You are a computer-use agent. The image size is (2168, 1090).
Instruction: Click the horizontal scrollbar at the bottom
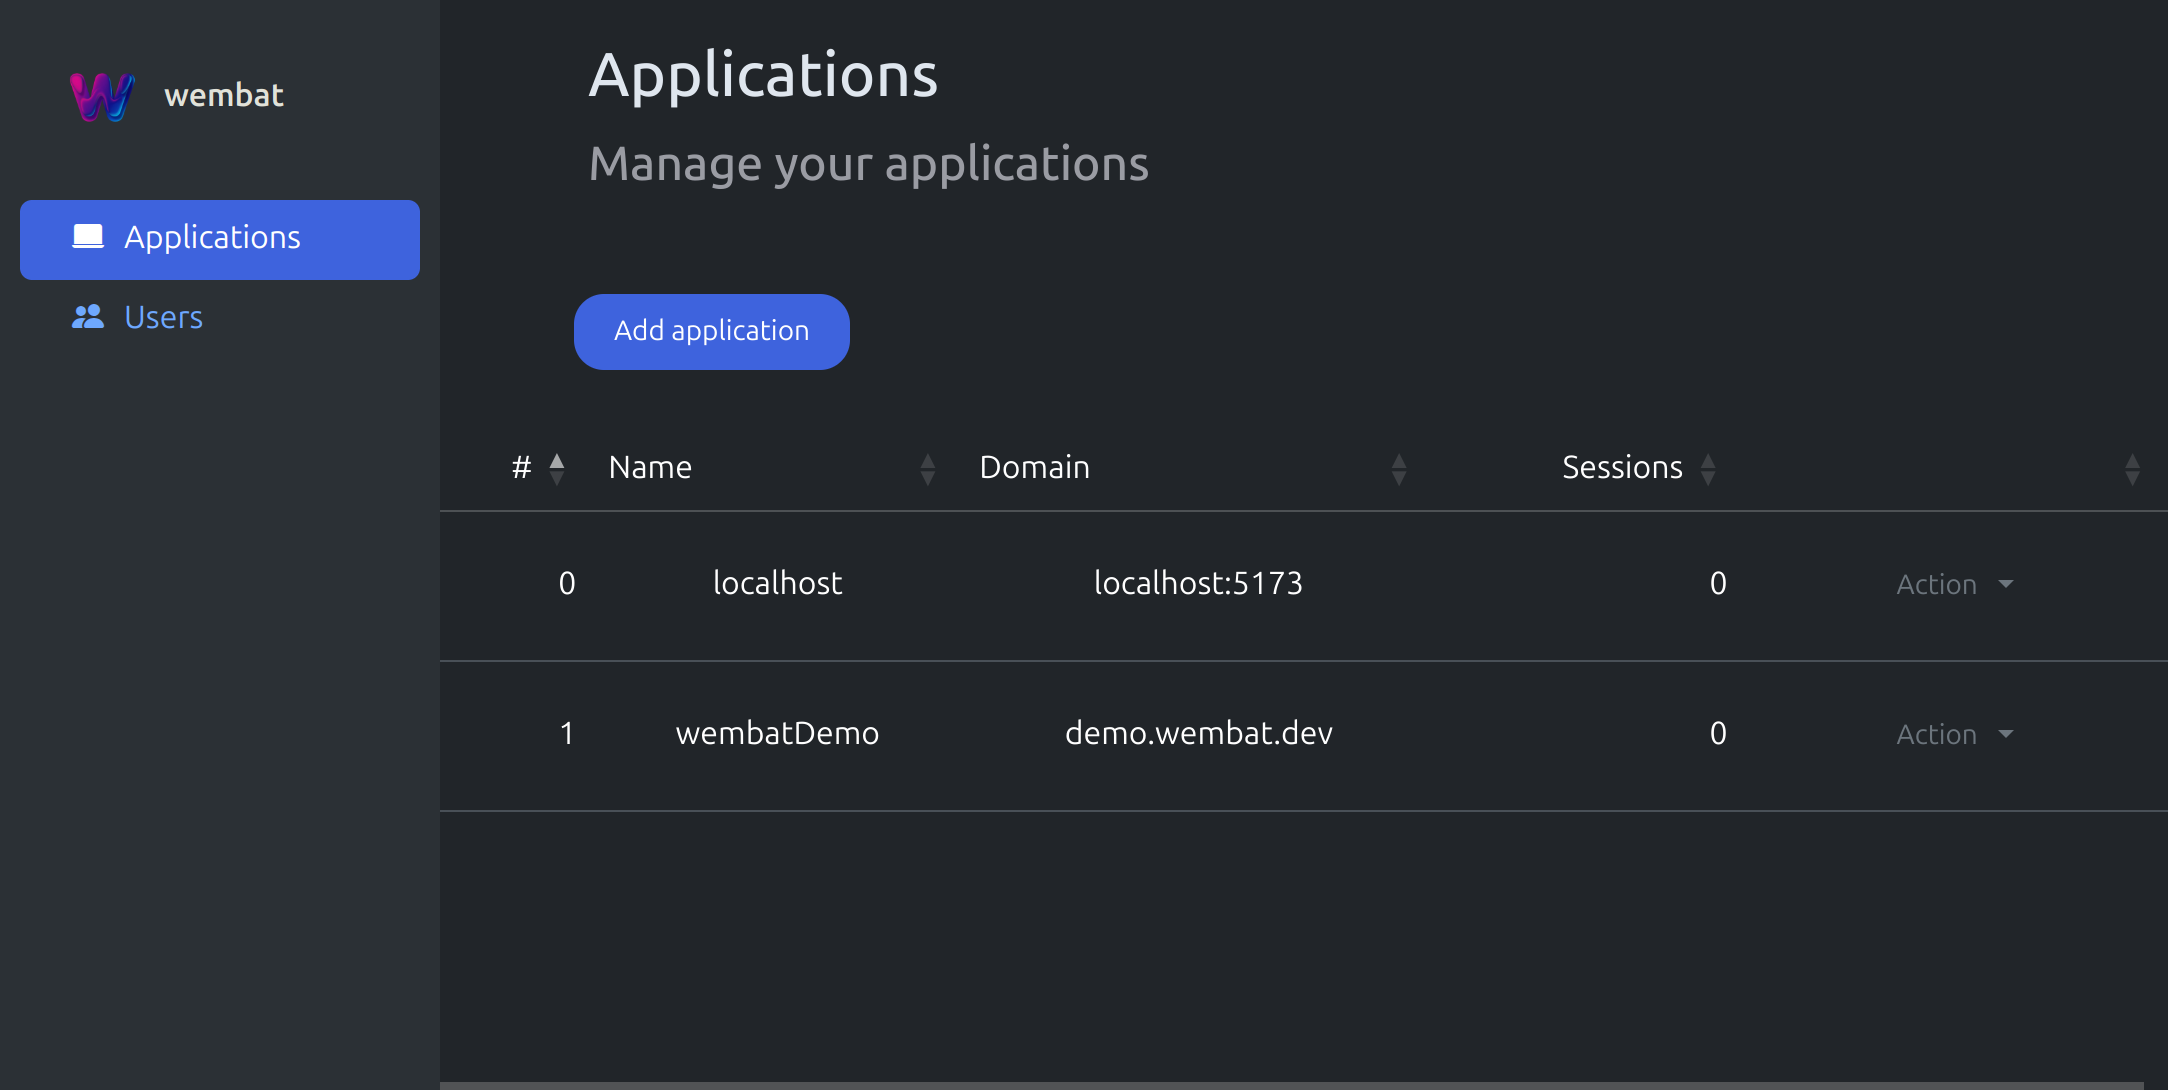point(1290,1084)
